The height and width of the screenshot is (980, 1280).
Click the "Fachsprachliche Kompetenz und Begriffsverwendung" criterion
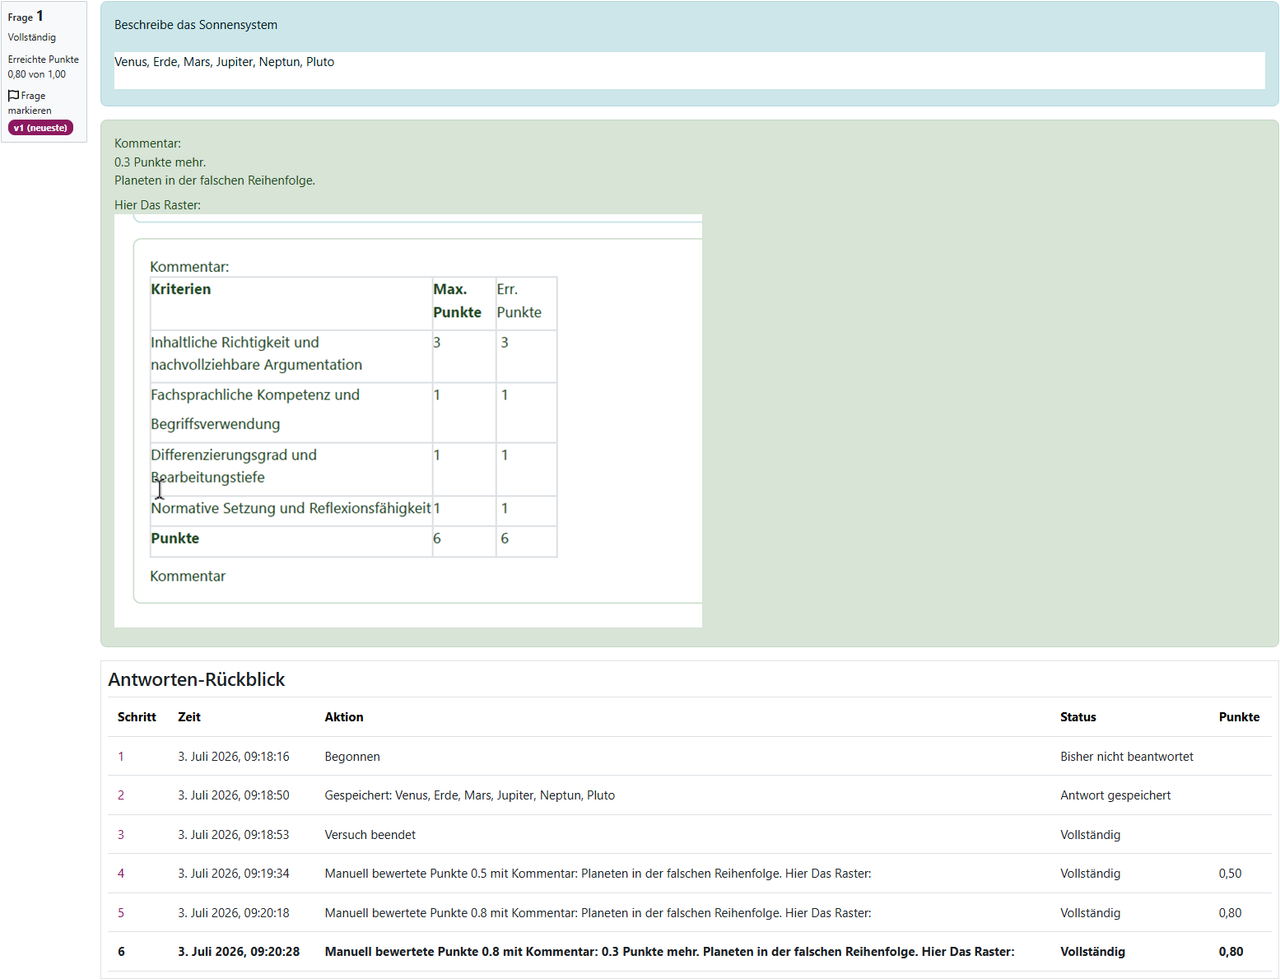coord(255,409)
